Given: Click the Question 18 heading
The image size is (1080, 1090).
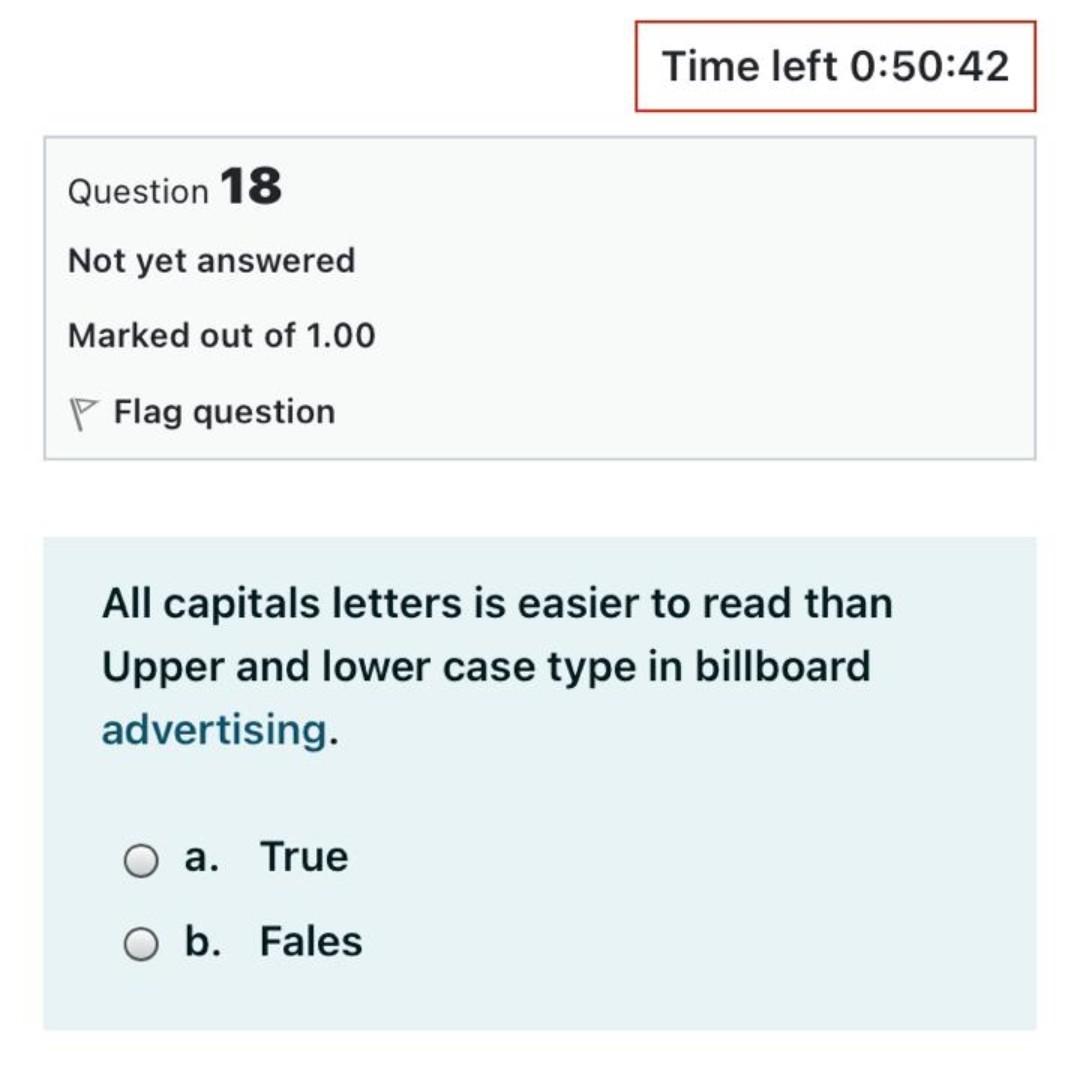Looking at the screenshot, I should click(x=175, y=188).
